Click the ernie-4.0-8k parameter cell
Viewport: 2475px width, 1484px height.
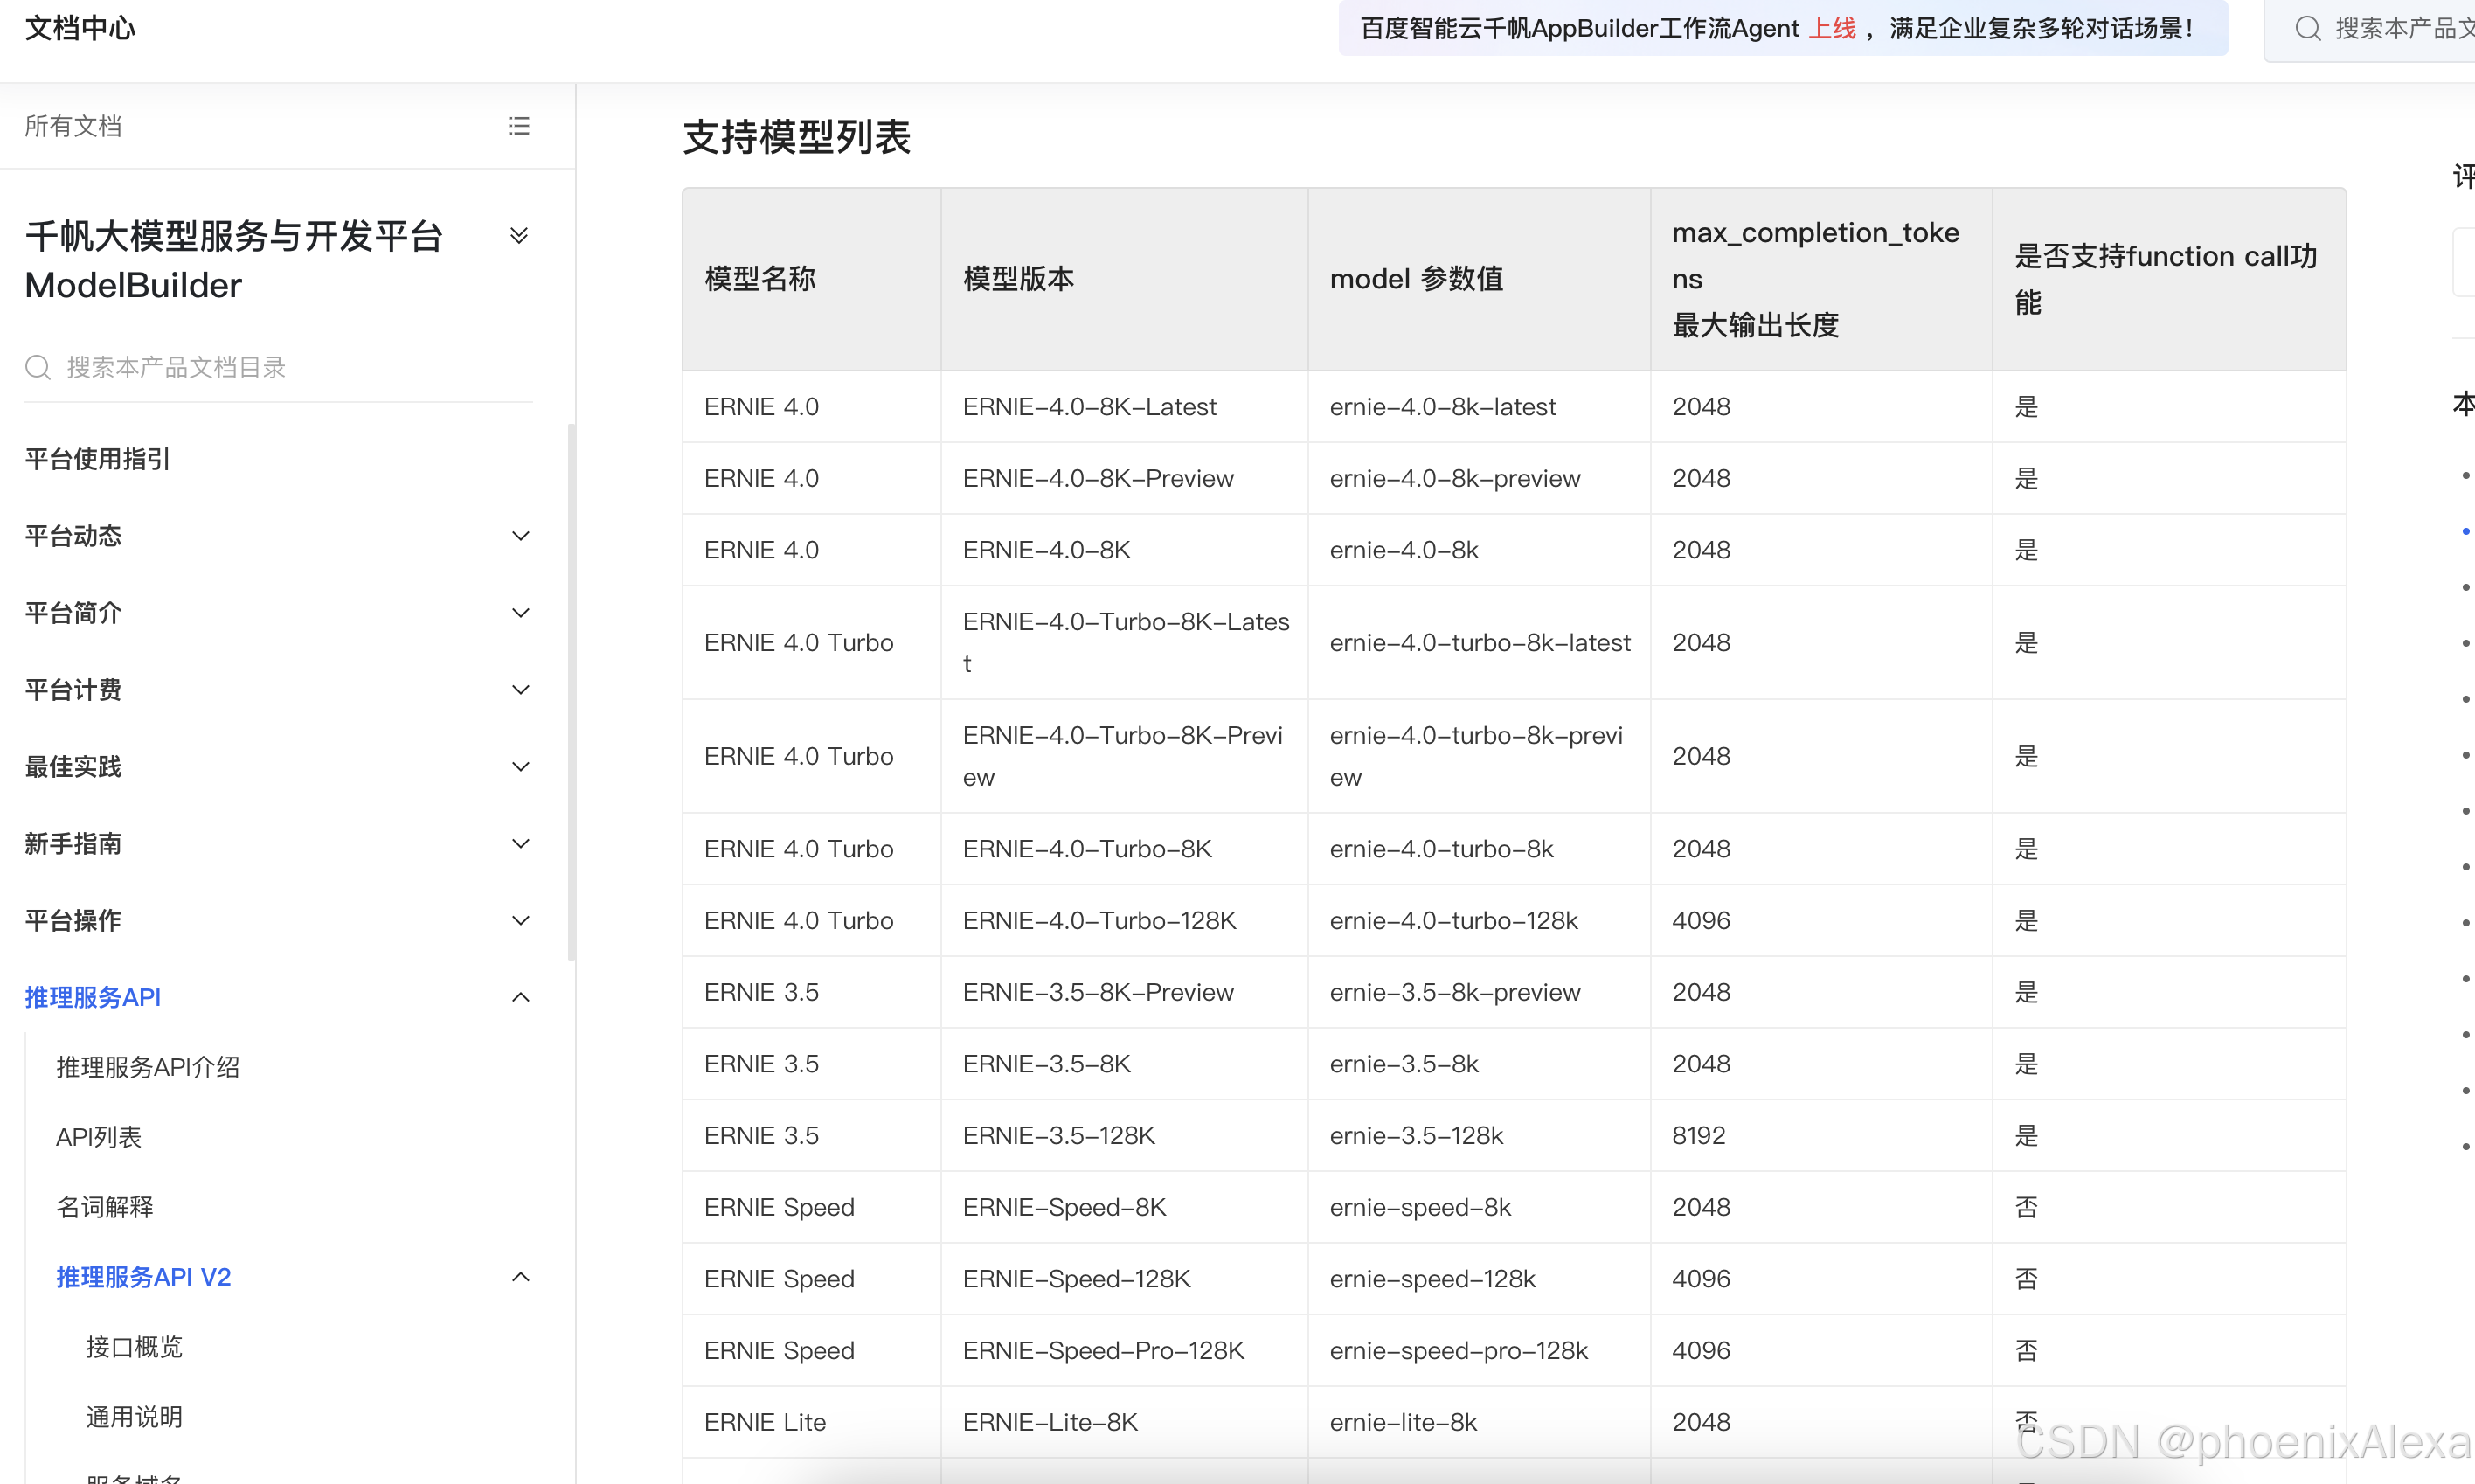[1479, 550]
